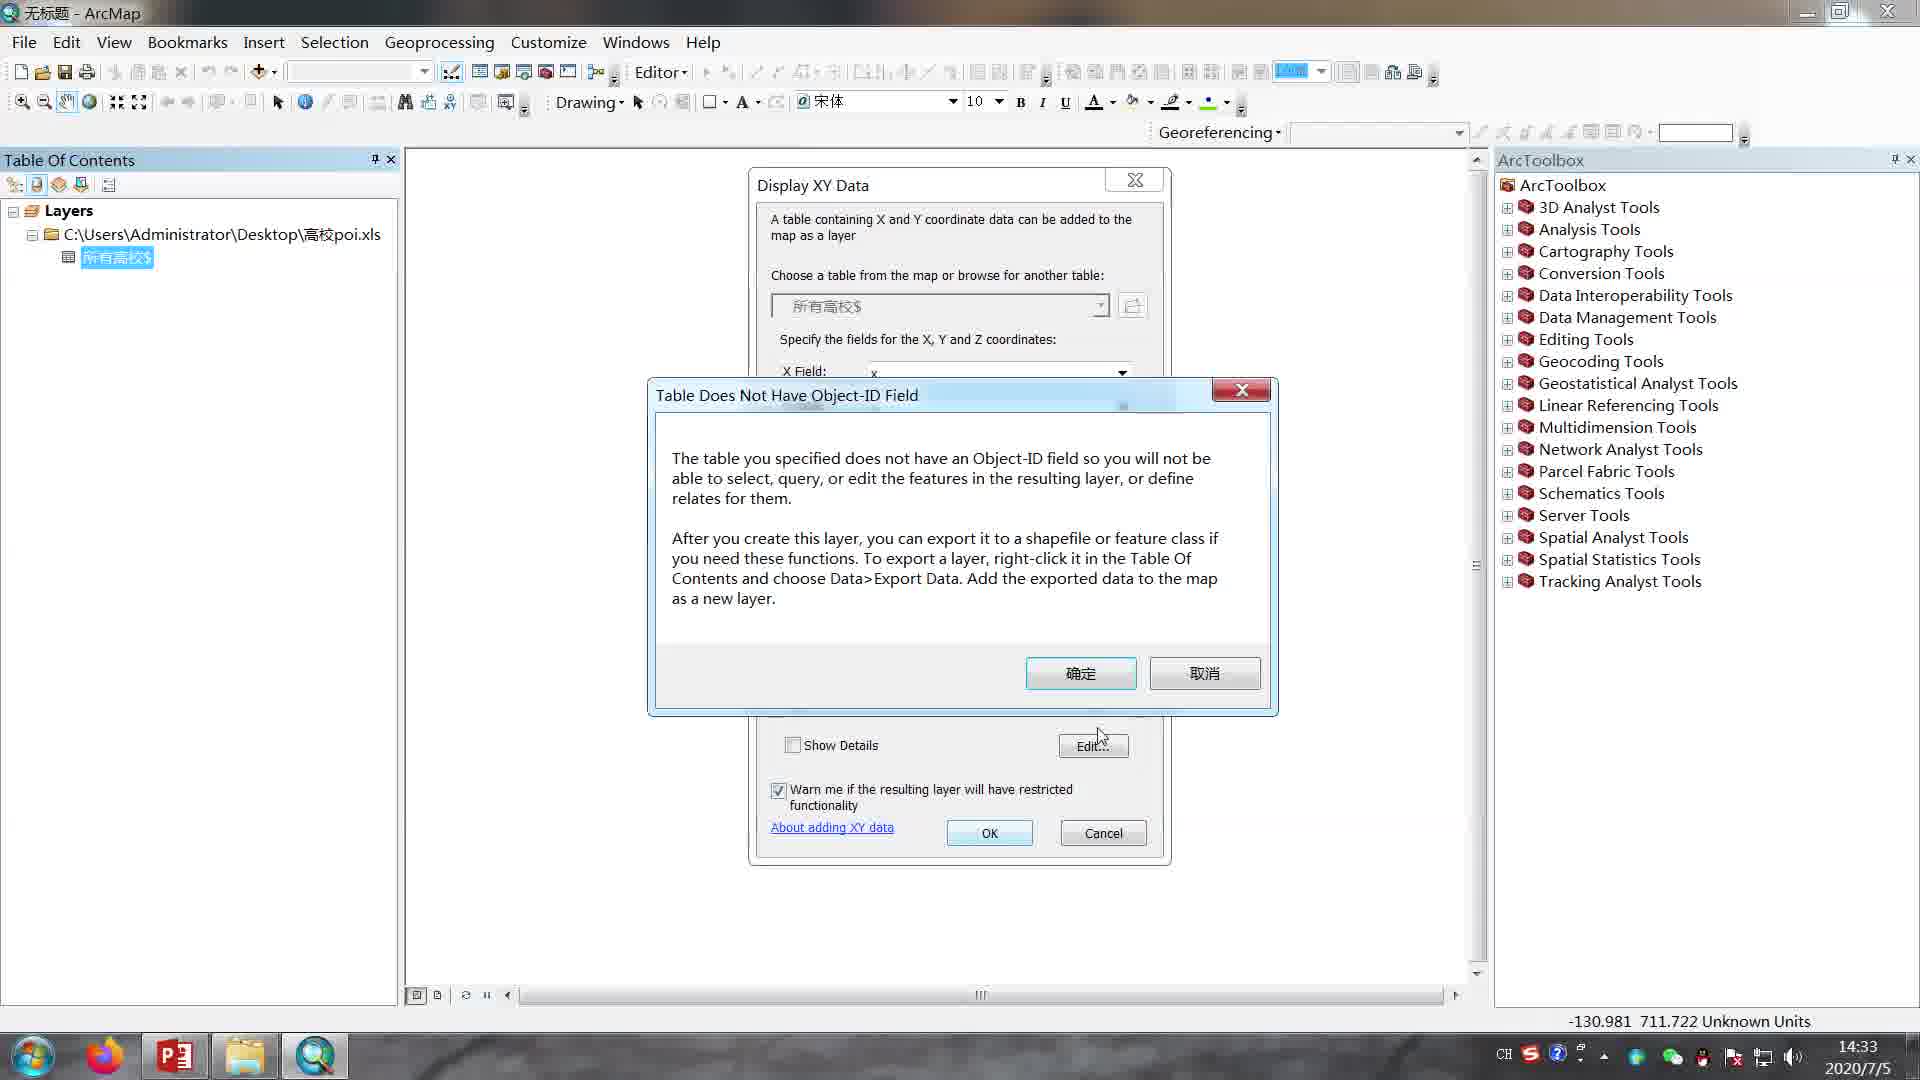Screen dimensions: 1920x1080
Task: Click the map horizontal scrollbar
Action: 980,995
